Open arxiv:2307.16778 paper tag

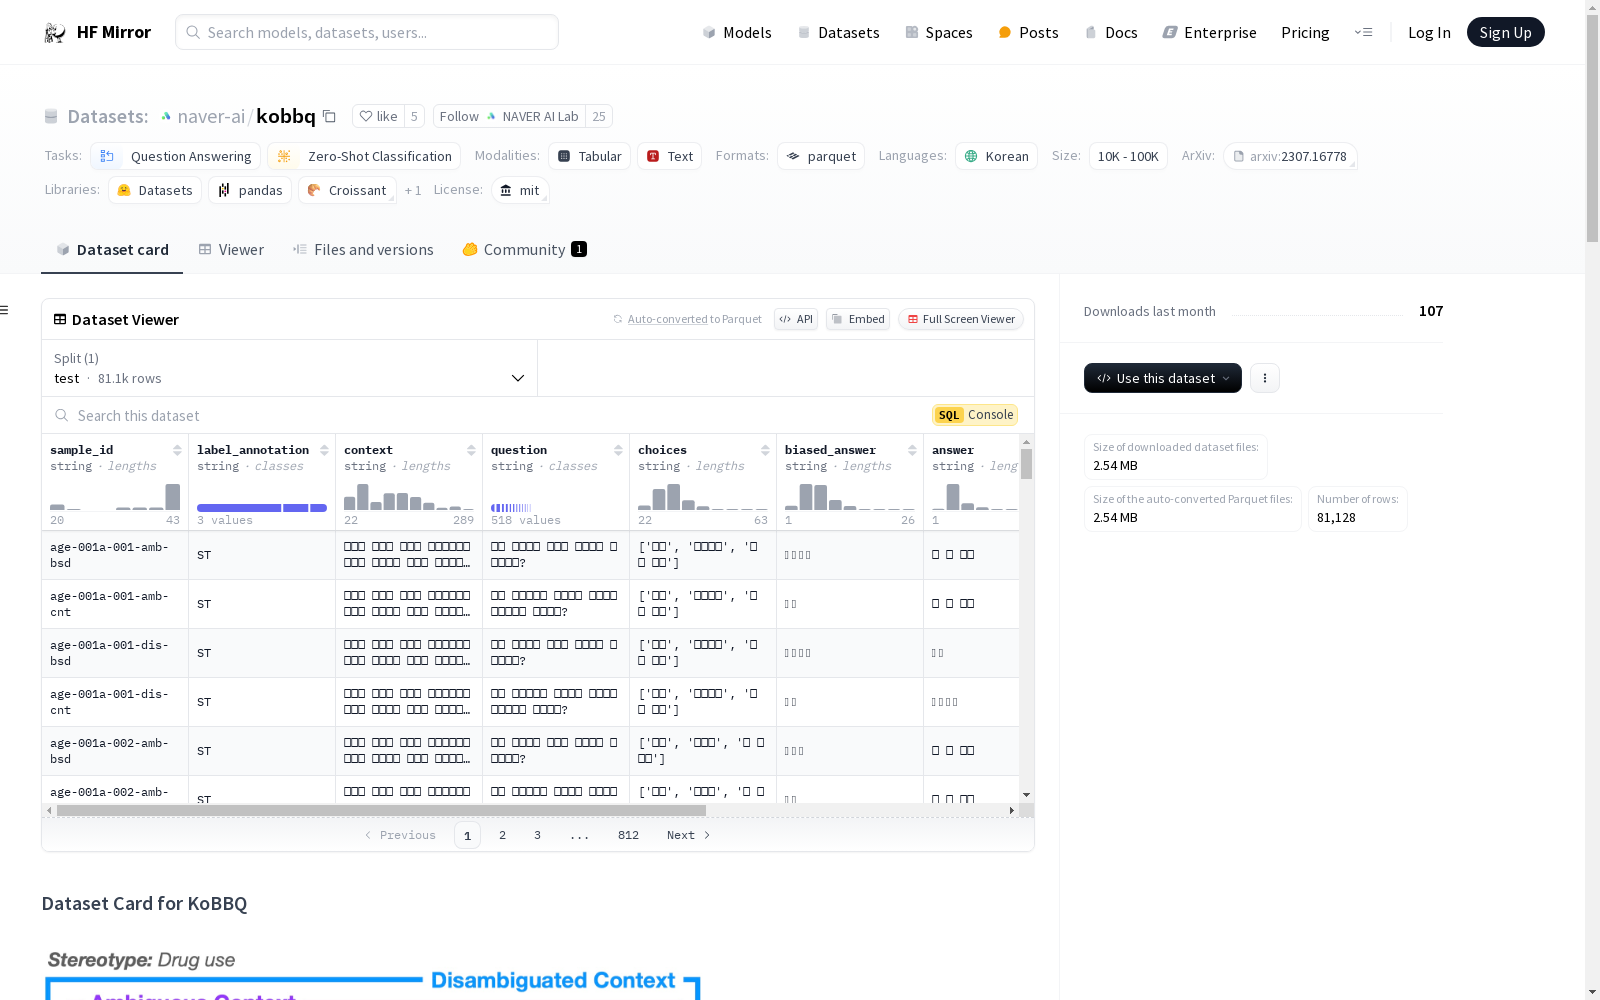click(x=1290, y=156)
